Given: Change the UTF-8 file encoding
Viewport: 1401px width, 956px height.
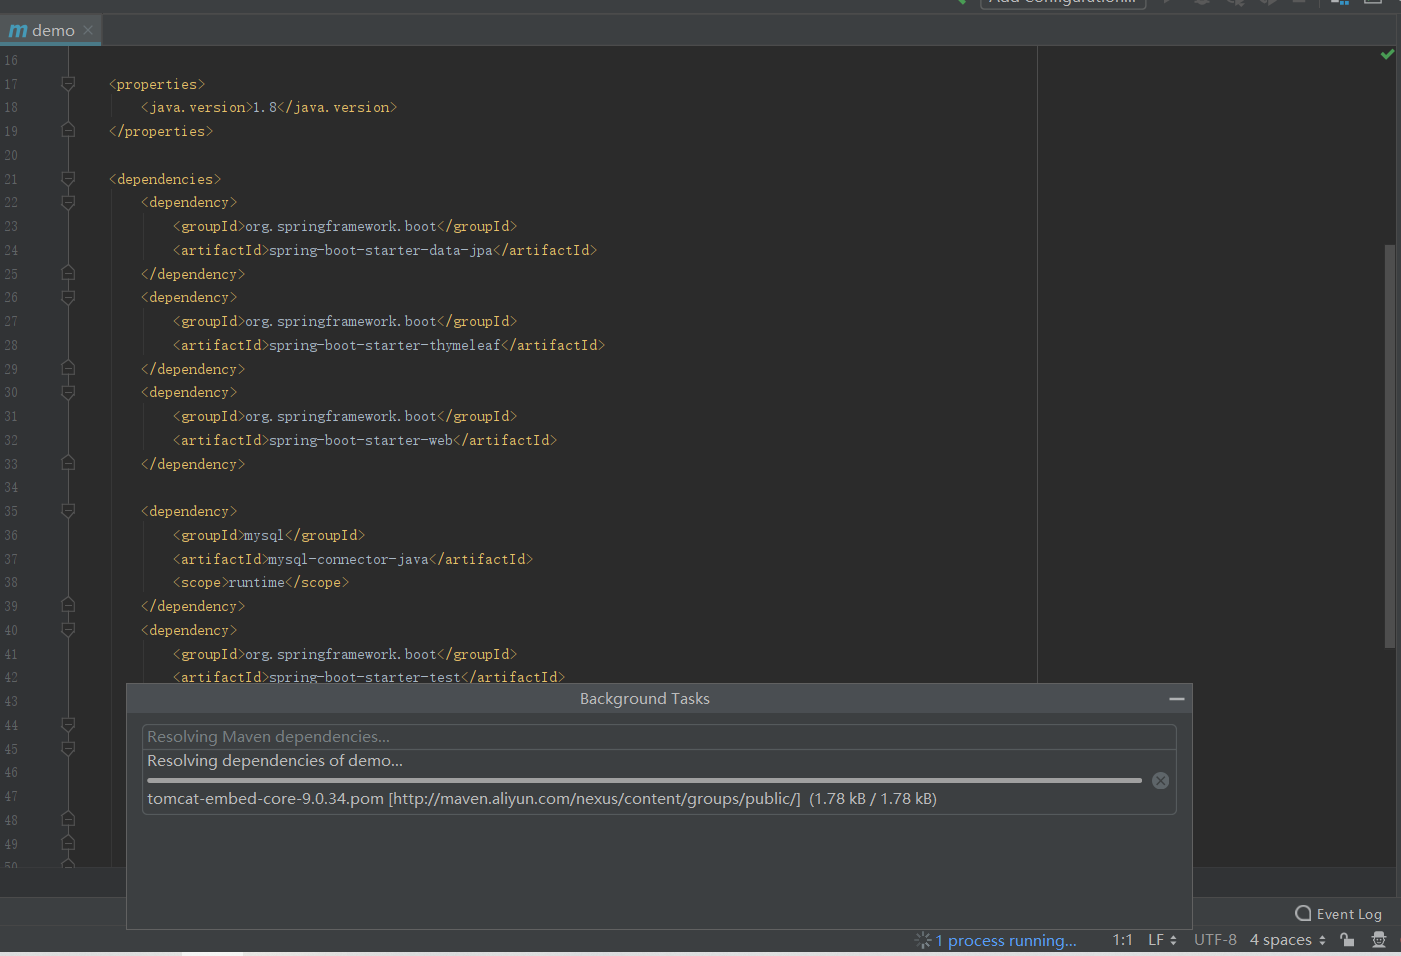Looking at the screenshot, I should [1215, 940].
